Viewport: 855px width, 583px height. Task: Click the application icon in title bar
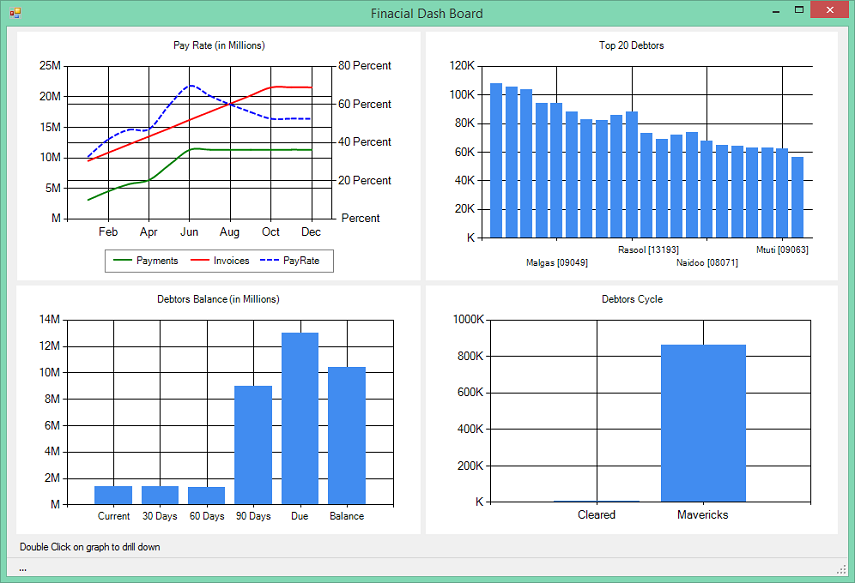click(15, 13)
